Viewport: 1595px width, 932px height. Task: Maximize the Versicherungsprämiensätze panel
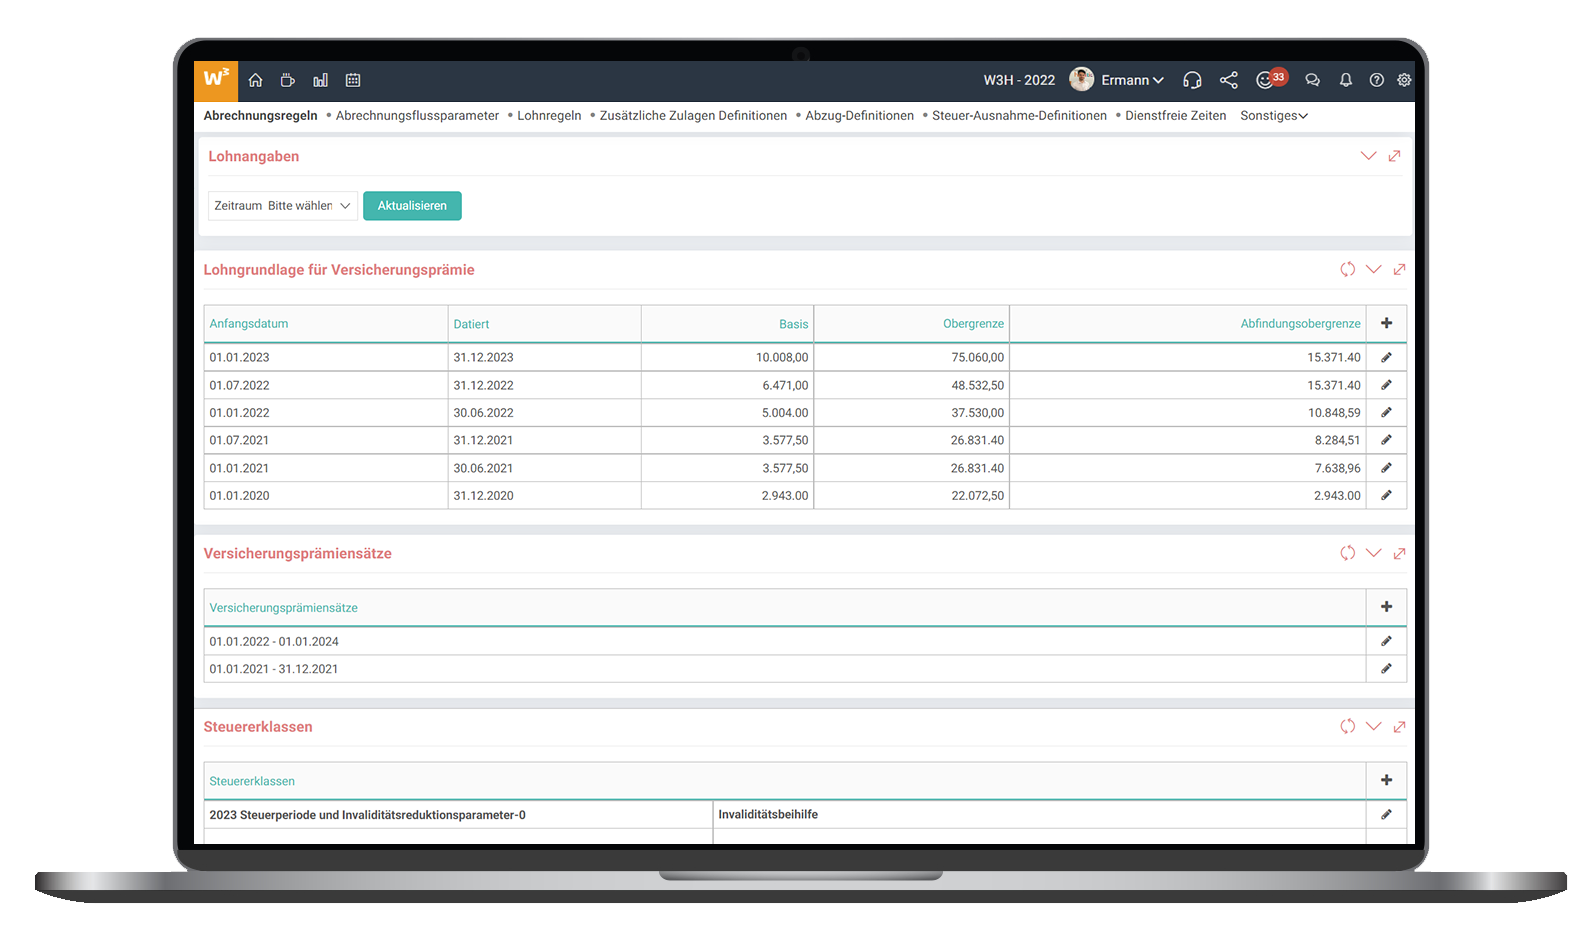point(1399,553)
